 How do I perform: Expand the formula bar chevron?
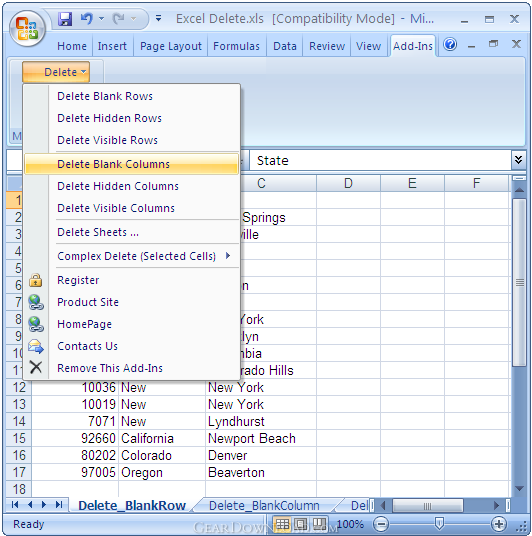click(518, 160)
